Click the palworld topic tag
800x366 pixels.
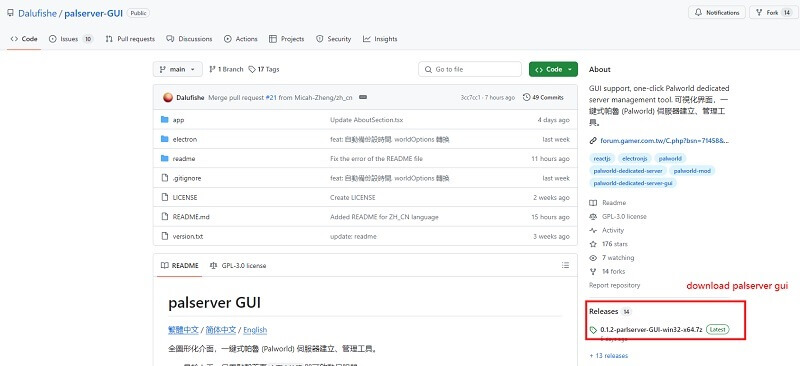click(669, 159)
